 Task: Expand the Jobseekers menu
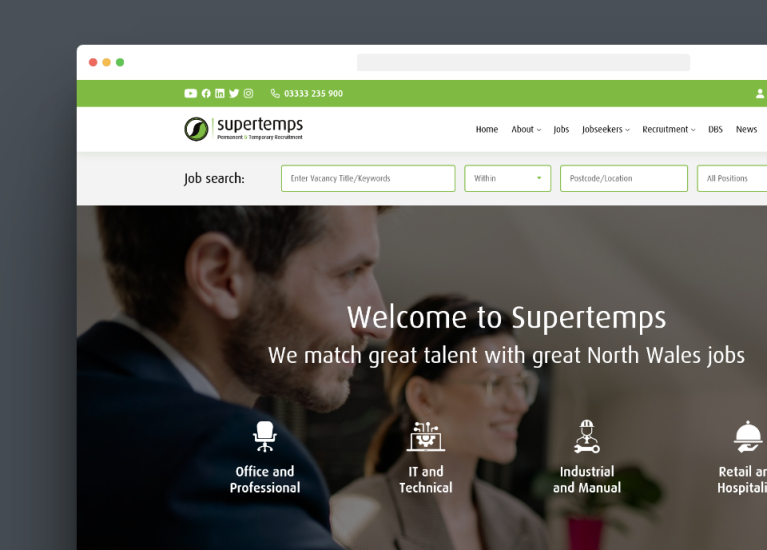click(606, 129)
